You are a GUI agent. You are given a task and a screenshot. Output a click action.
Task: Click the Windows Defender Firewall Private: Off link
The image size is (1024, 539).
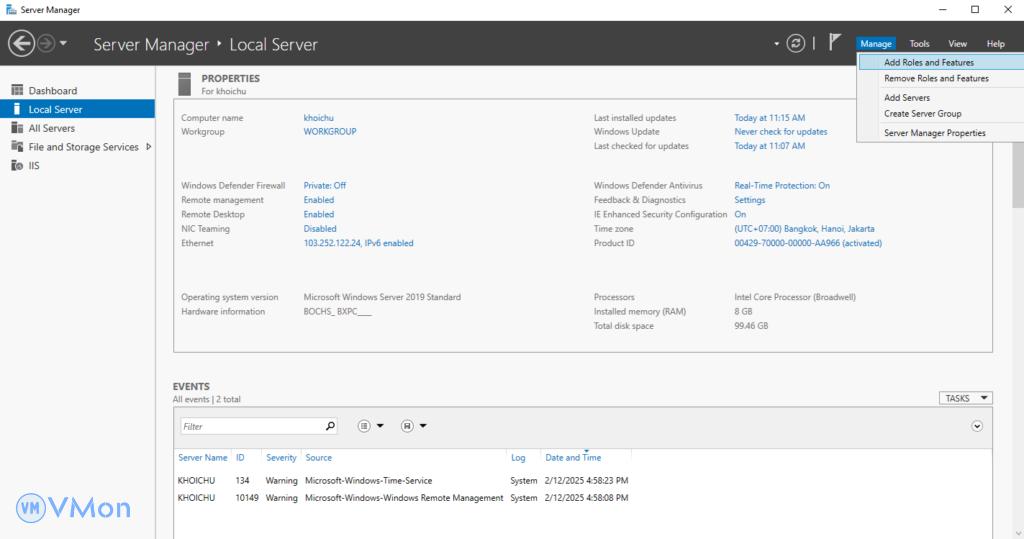[x=325, y=185]
